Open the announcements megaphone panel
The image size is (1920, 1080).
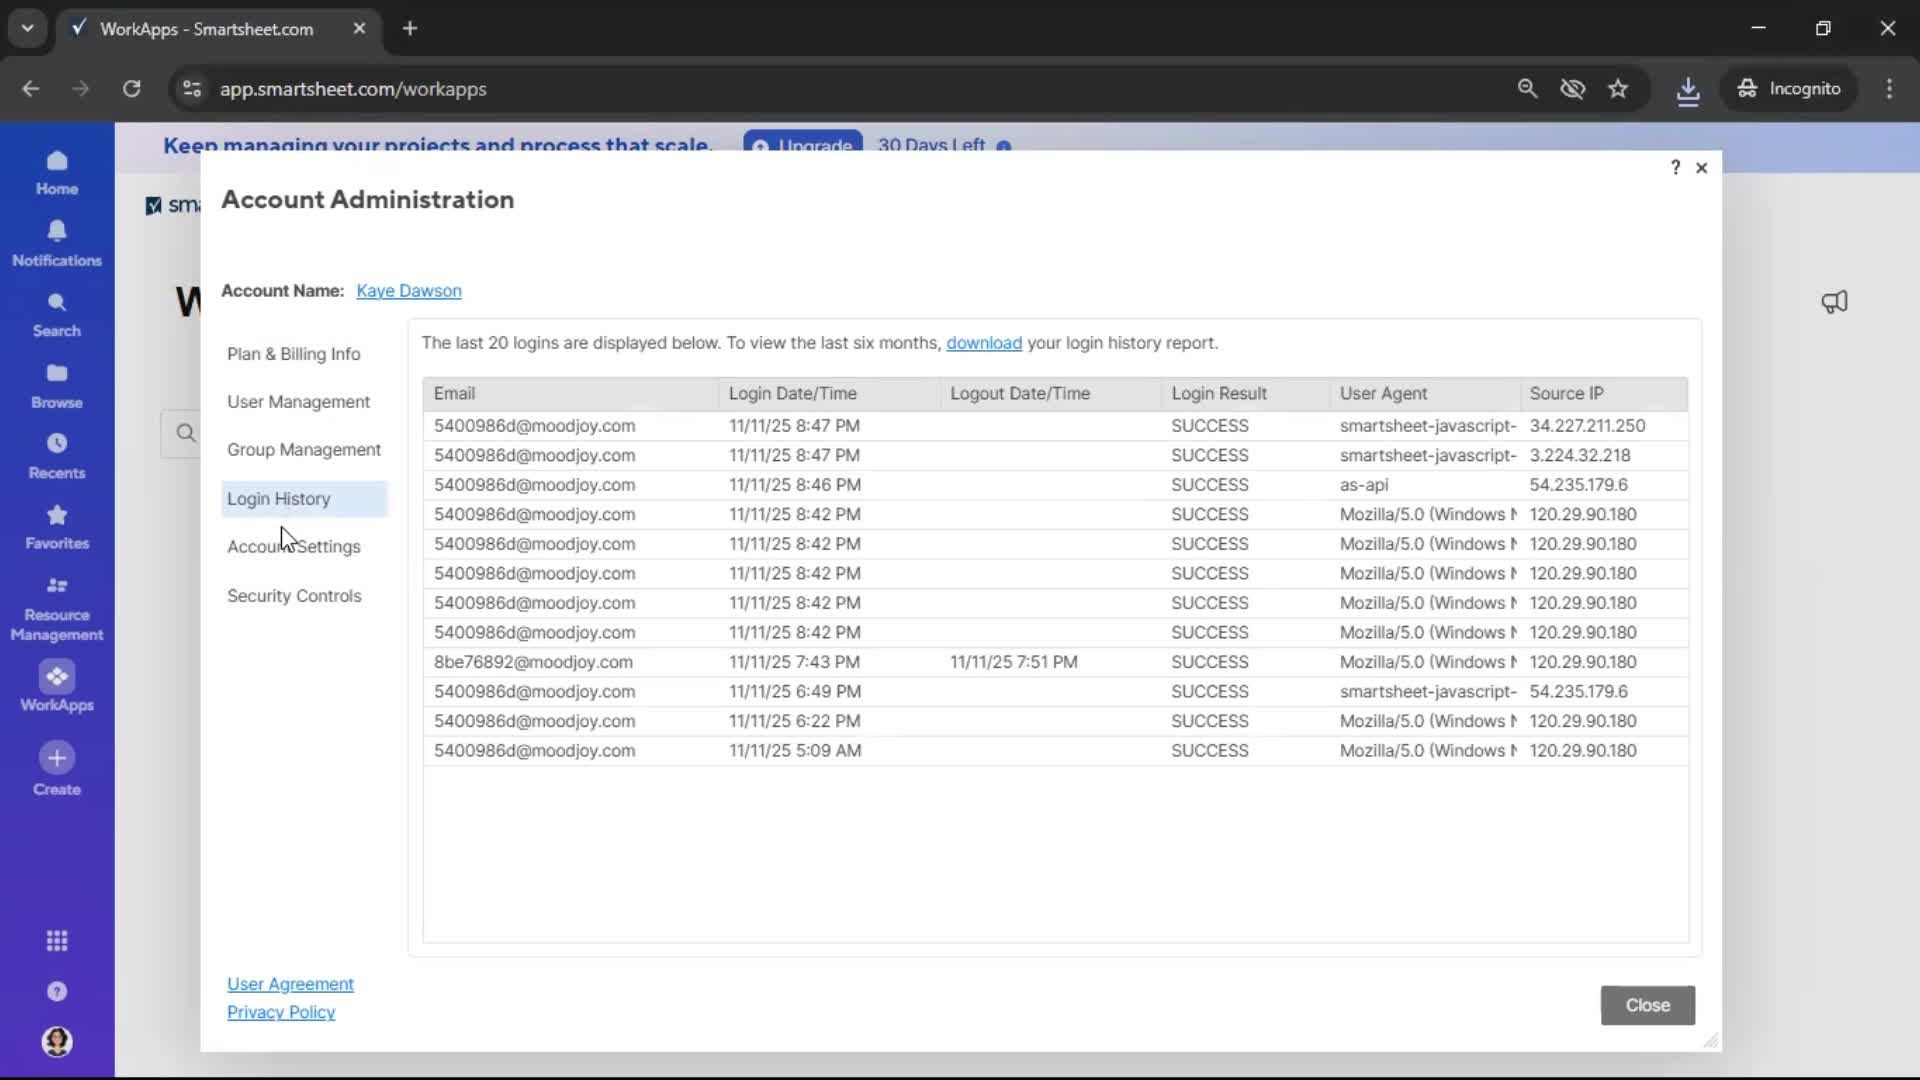click(x=1836, y=302)
